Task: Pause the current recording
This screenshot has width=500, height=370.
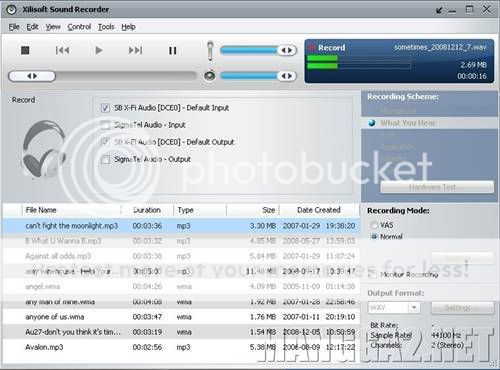Action: 173,51
